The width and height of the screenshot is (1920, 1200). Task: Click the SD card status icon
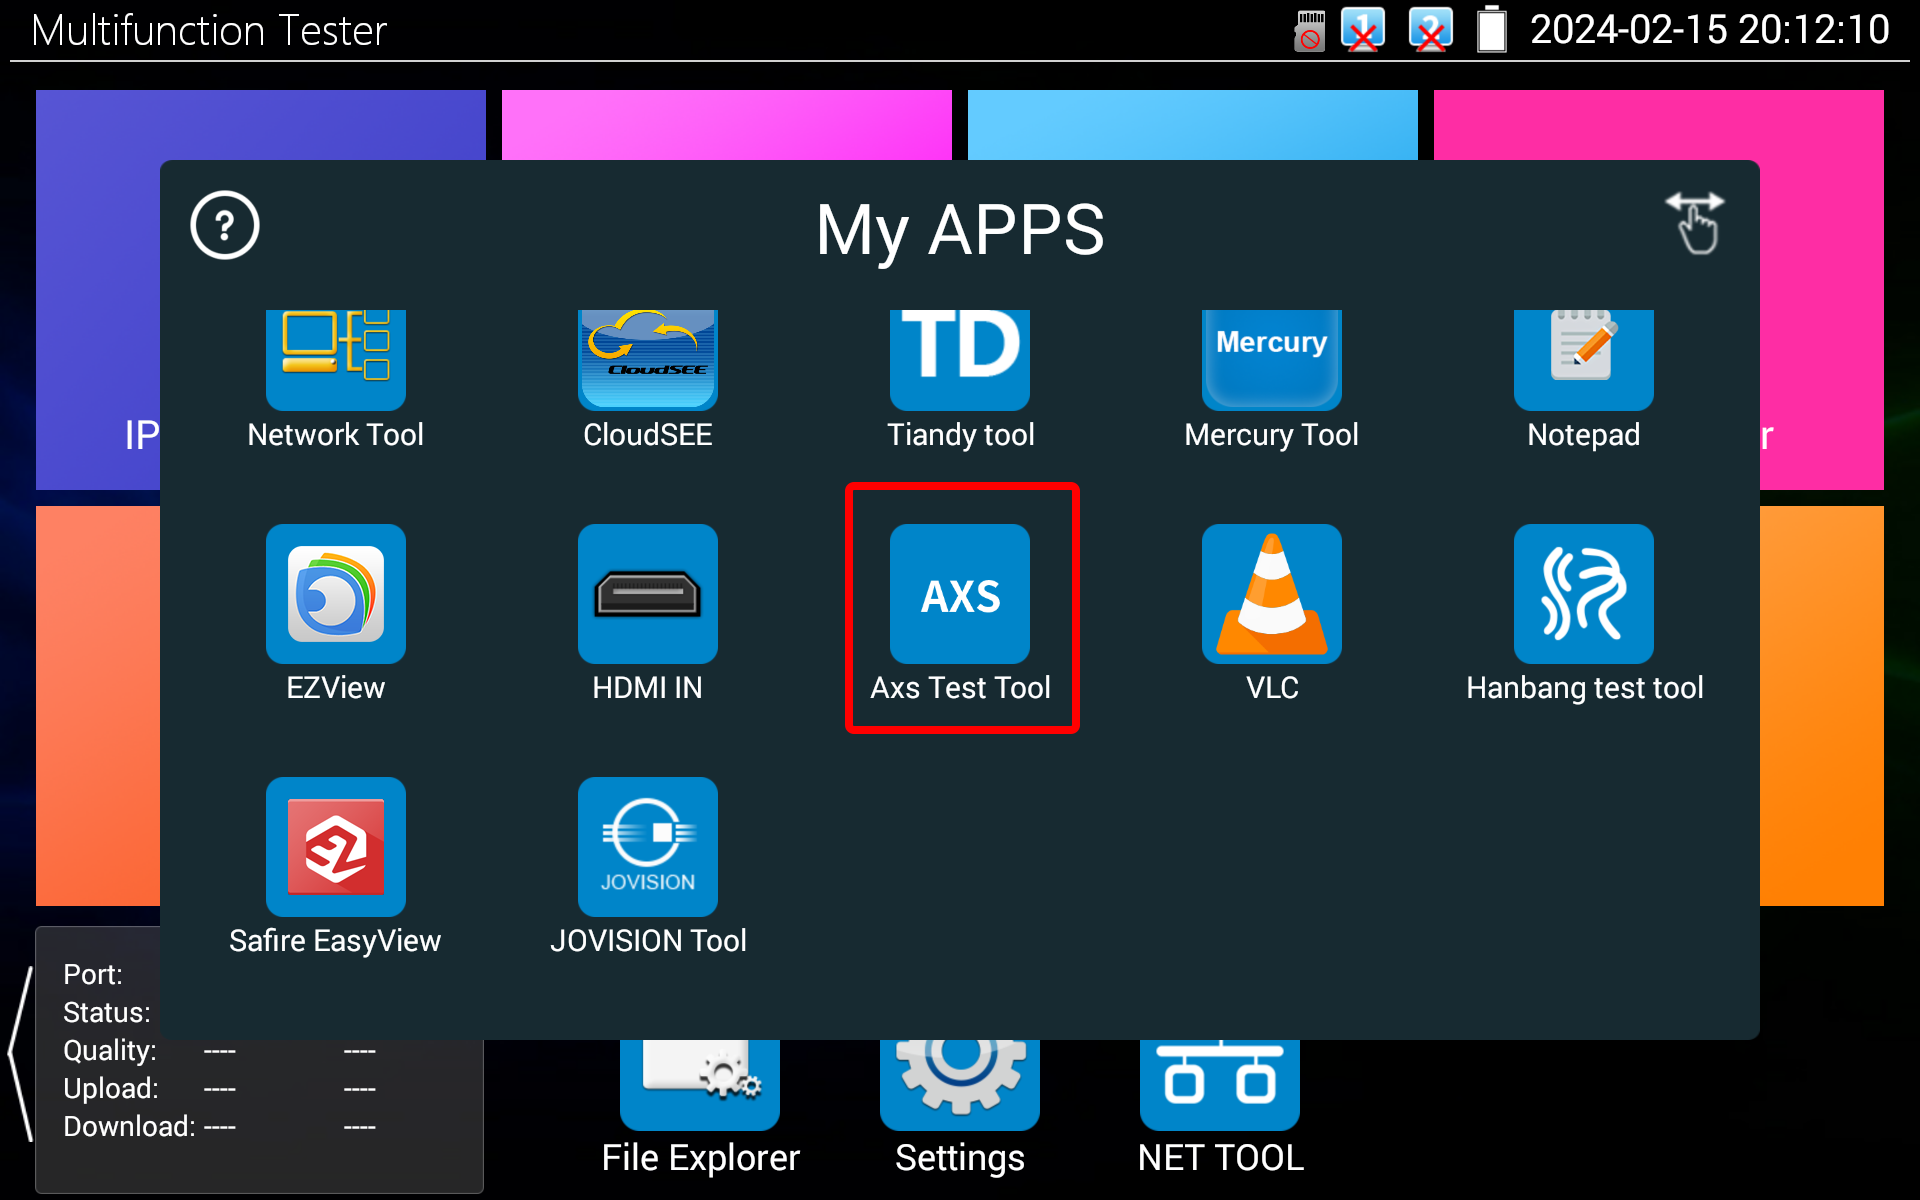click(1308, 30)
